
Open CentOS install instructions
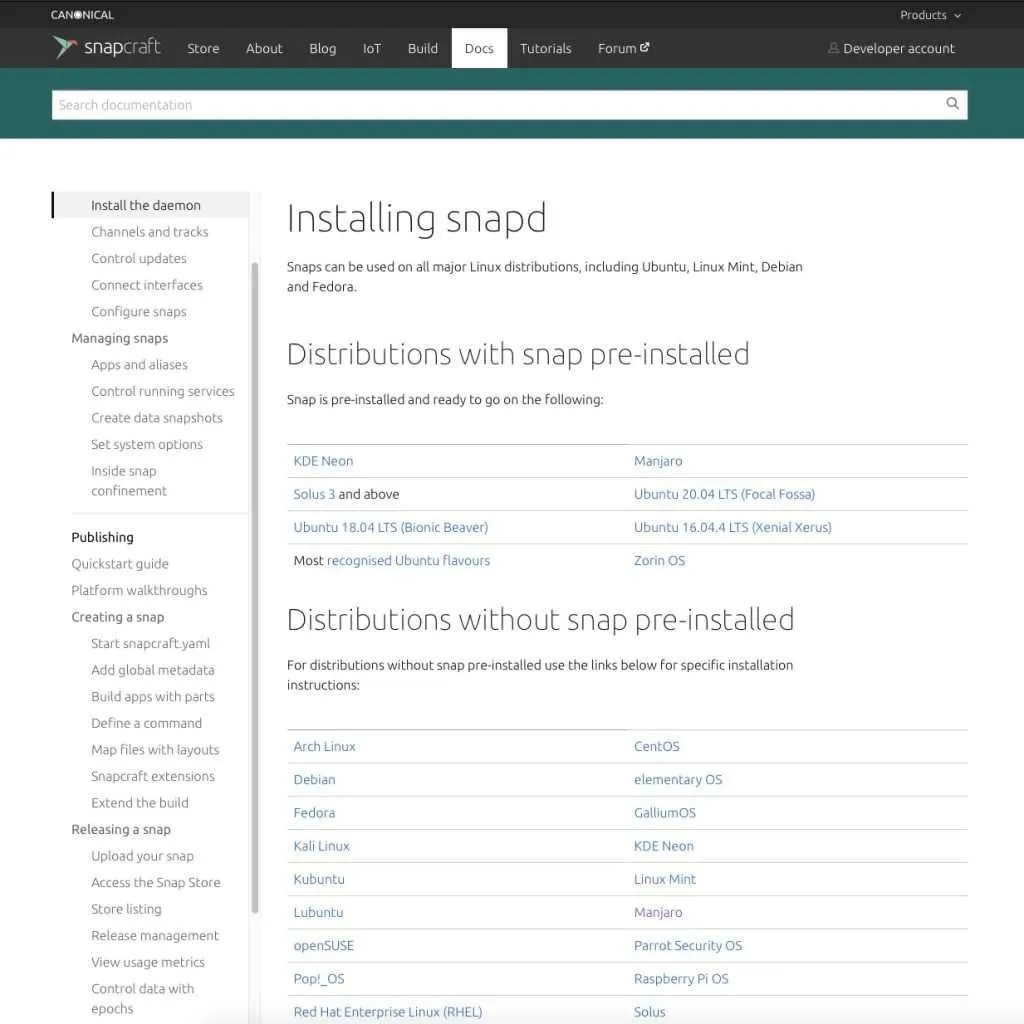[x=656, y=746]
